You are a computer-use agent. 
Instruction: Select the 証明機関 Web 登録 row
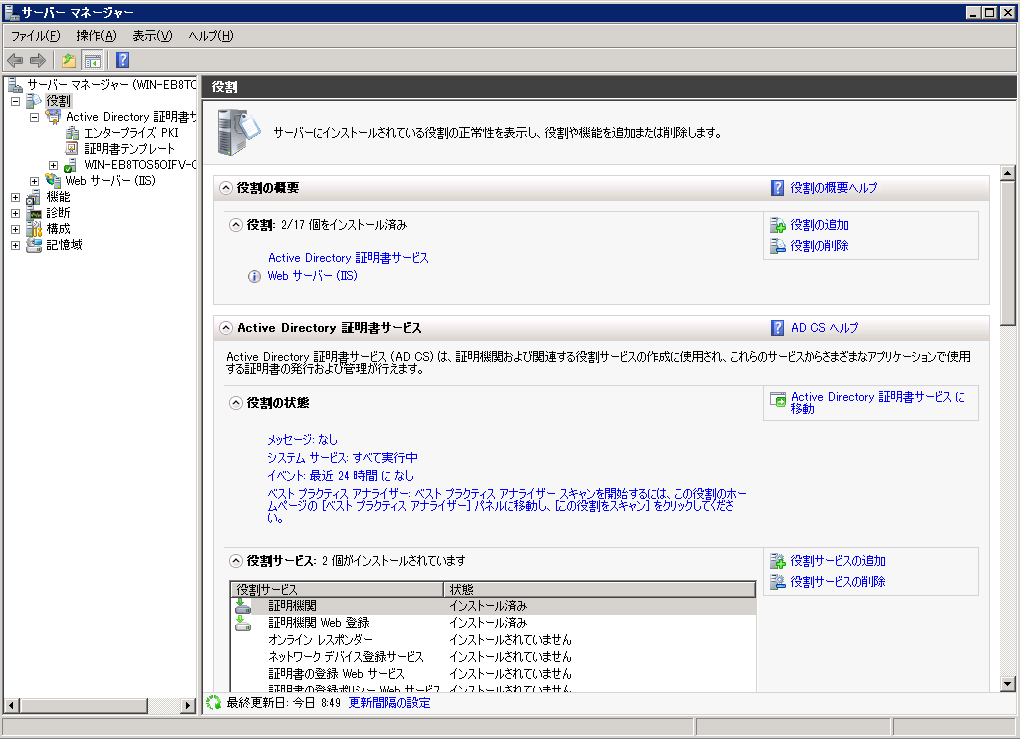point(493,623)
